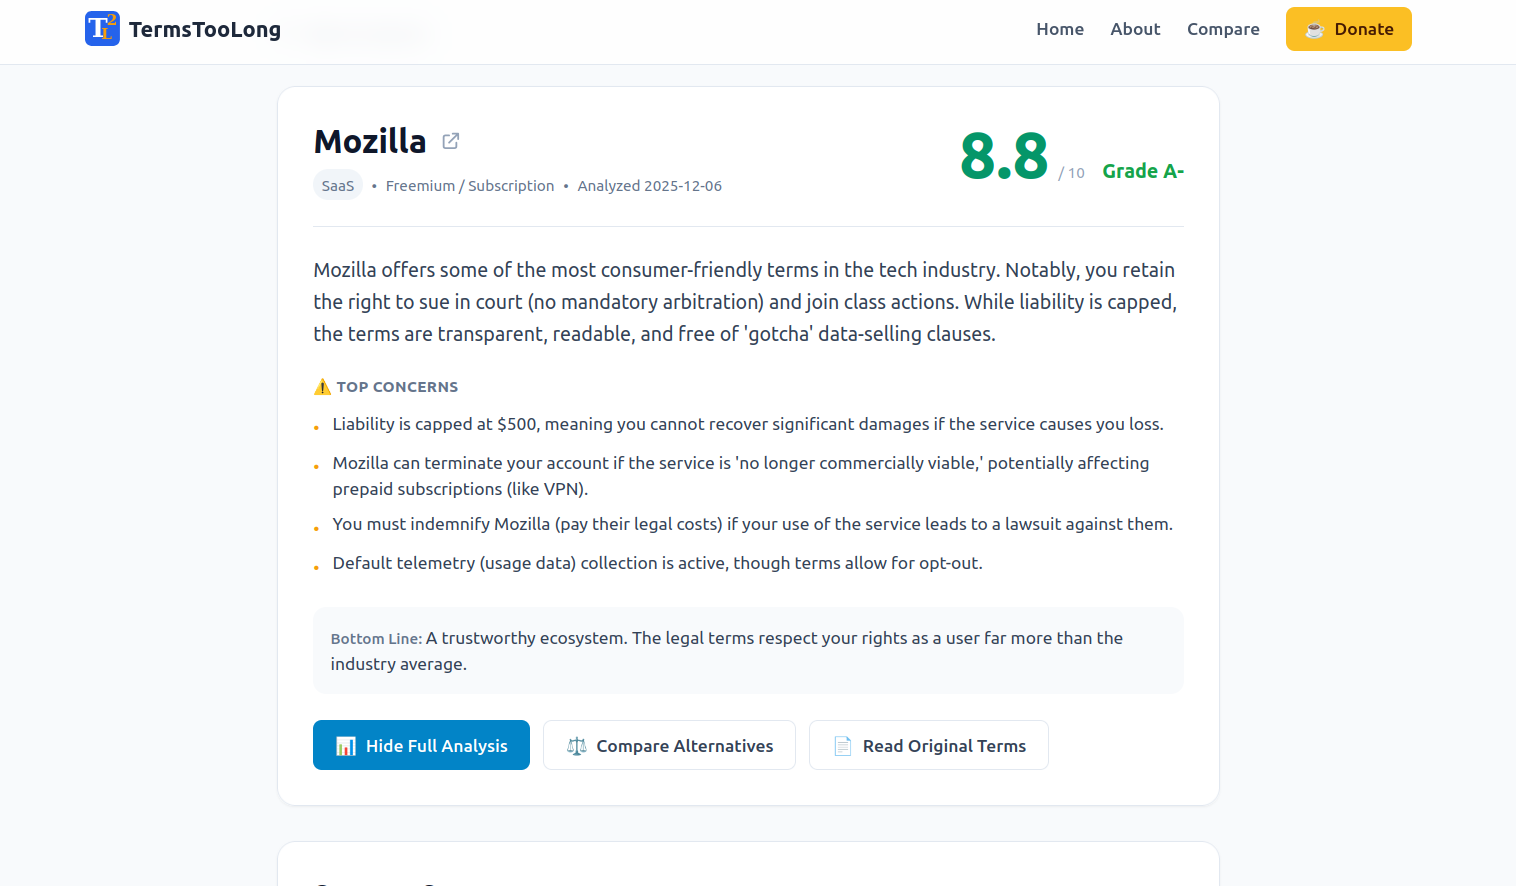Screen dimensions: 1516x886
Task: Go to the Home page
Action: point(1060,29)
